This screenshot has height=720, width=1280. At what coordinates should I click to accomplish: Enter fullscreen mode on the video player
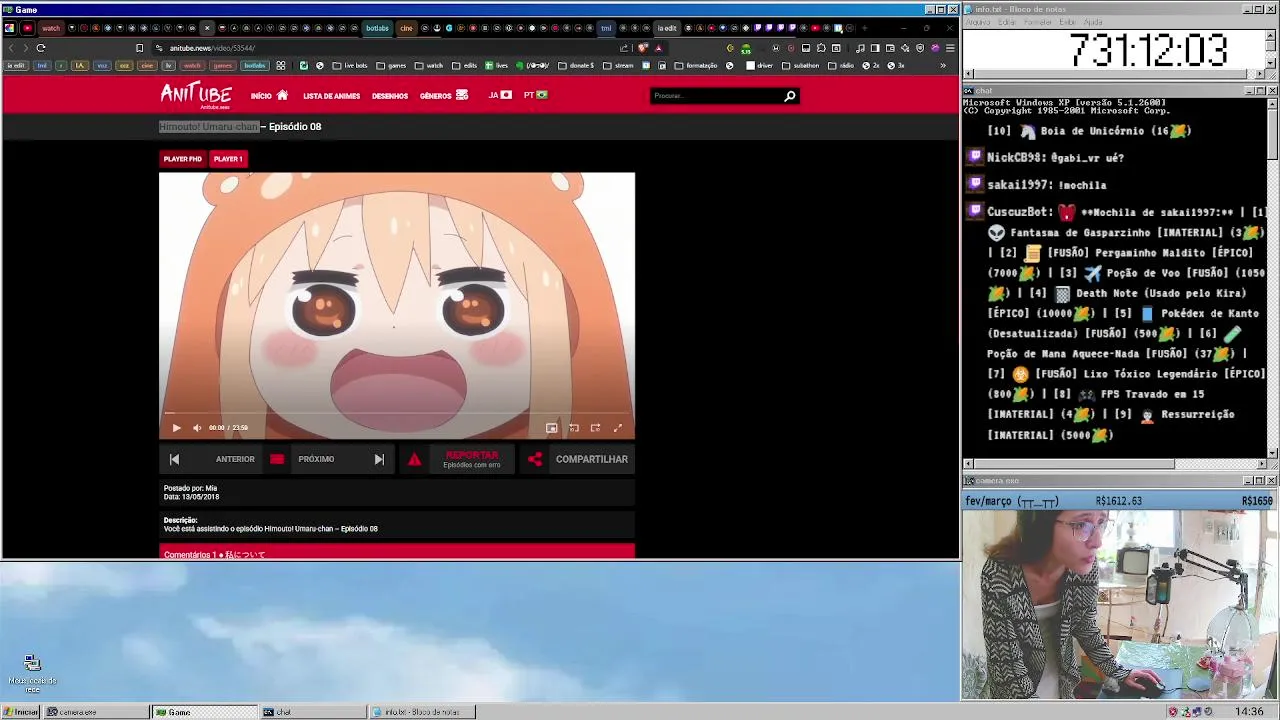617,428
